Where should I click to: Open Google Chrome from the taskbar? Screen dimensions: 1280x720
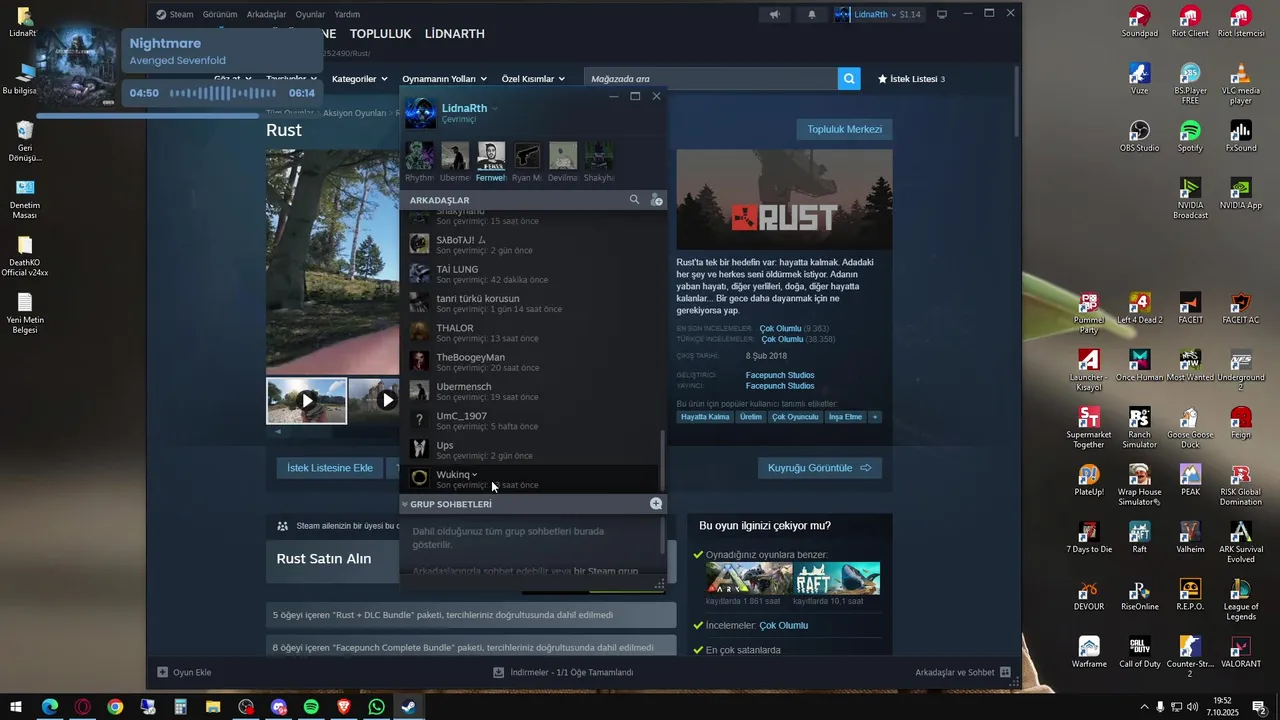click(x=115, y=707)
